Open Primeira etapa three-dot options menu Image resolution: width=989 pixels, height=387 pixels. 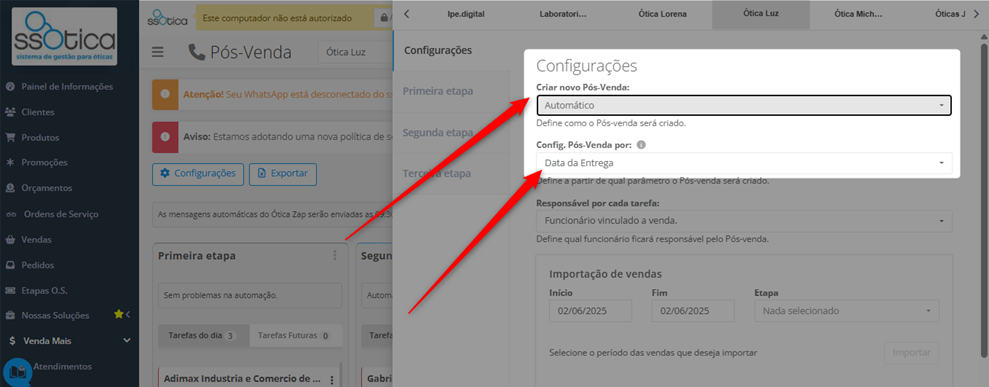[335, 255]
